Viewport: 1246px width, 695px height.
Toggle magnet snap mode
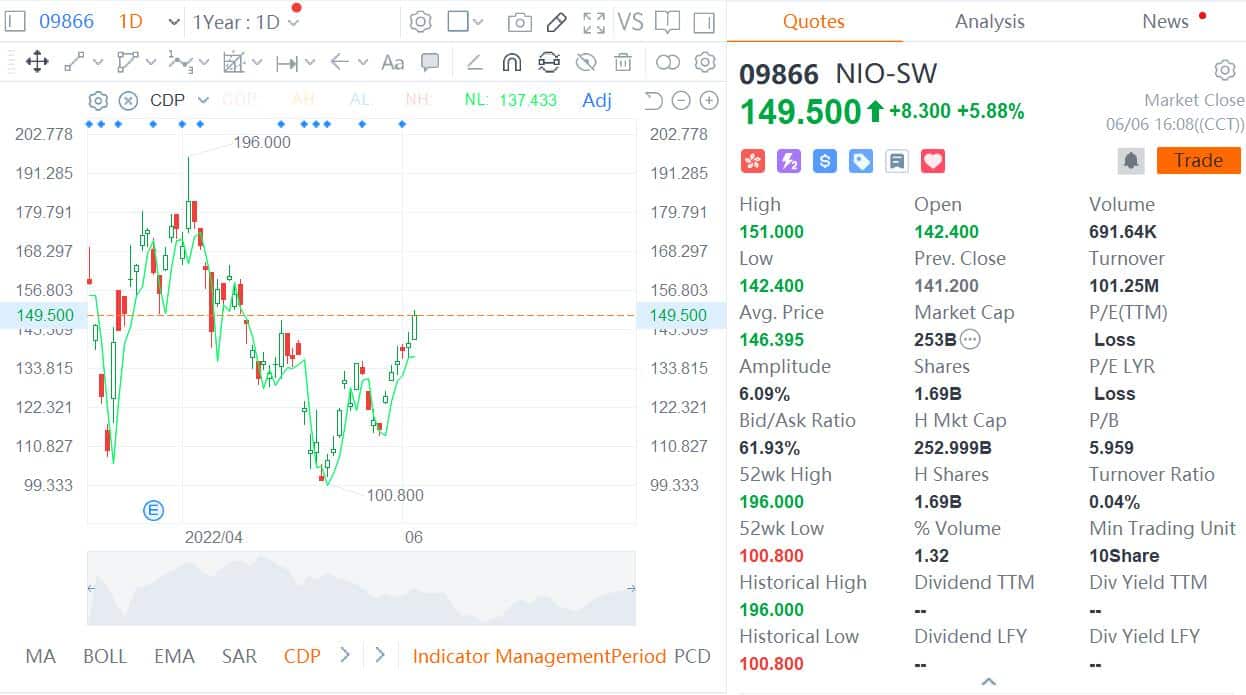tap(511, 62)
